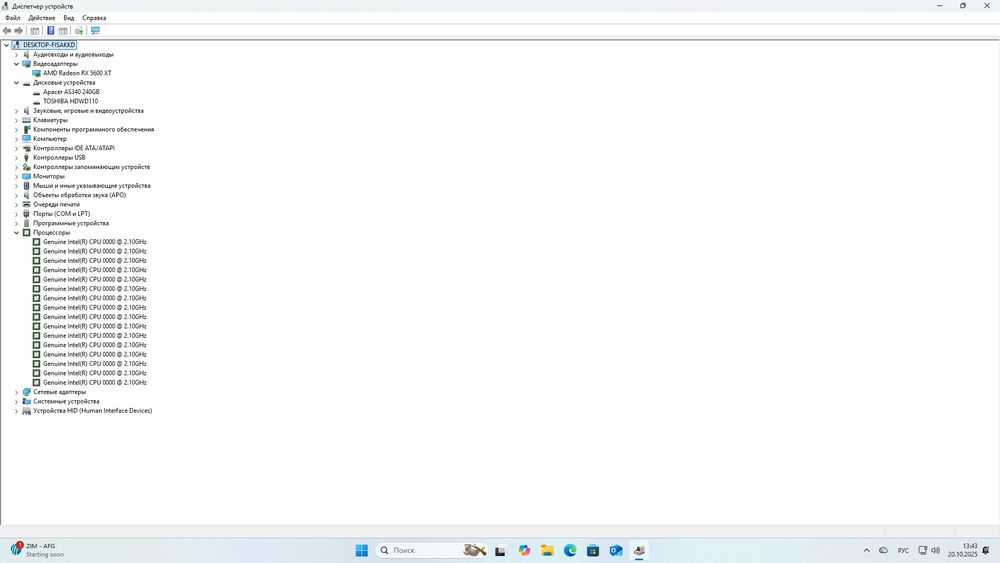Select Контроллеры IDE ATA/ATAPI label
Screen dimensions: 1000x563
[x=74, y=148]
